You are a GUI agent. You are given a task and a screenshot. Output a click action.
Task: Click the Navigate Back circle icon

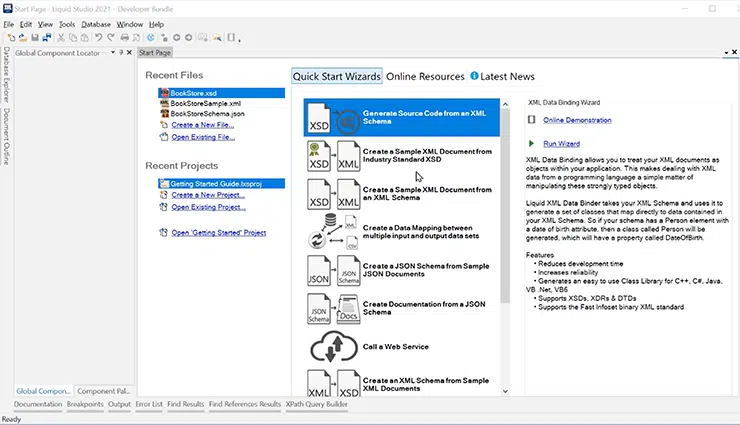click(177, 38)
